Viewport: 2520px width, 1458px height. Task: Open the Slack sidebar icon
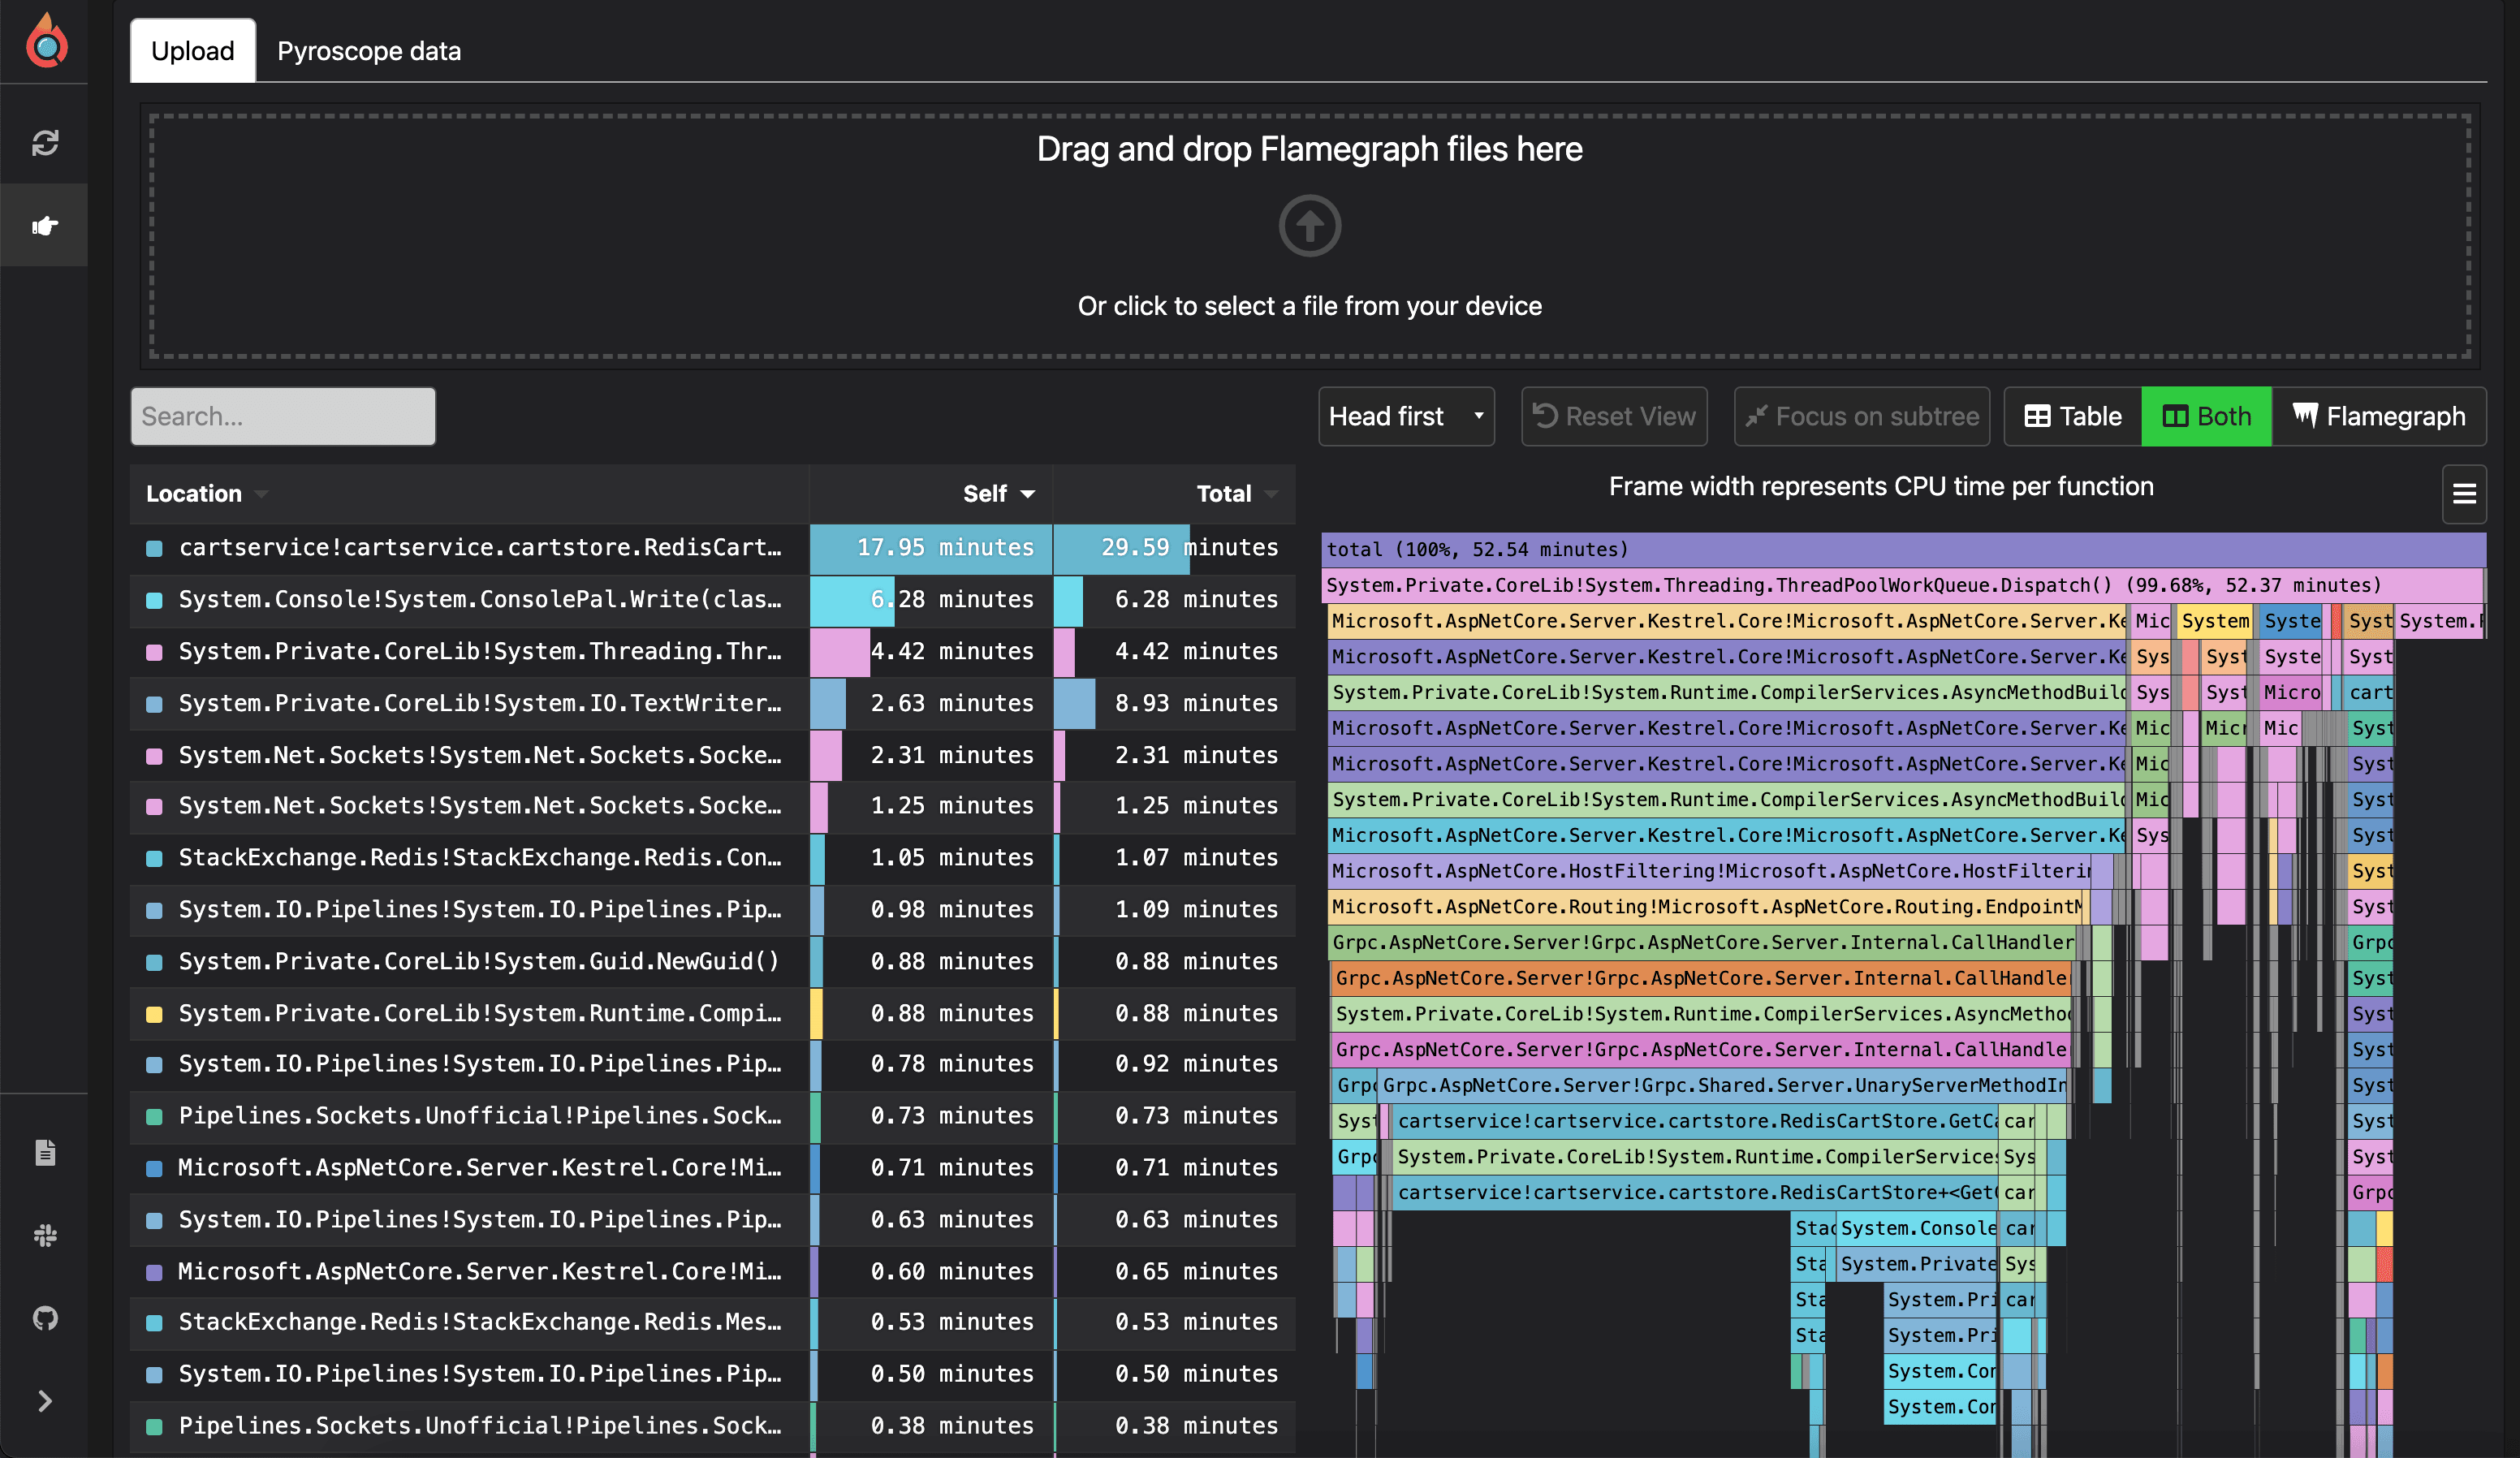tap(45, 1235)
